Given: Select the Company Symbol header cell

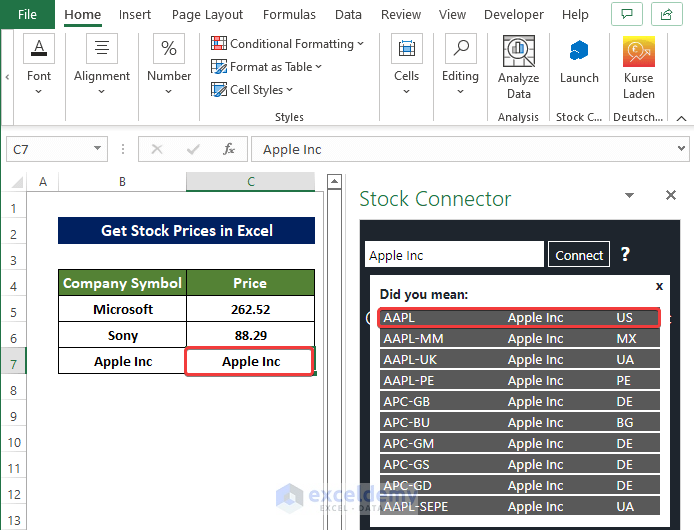Looking at the screenshot, I should (x=123, y=283).
